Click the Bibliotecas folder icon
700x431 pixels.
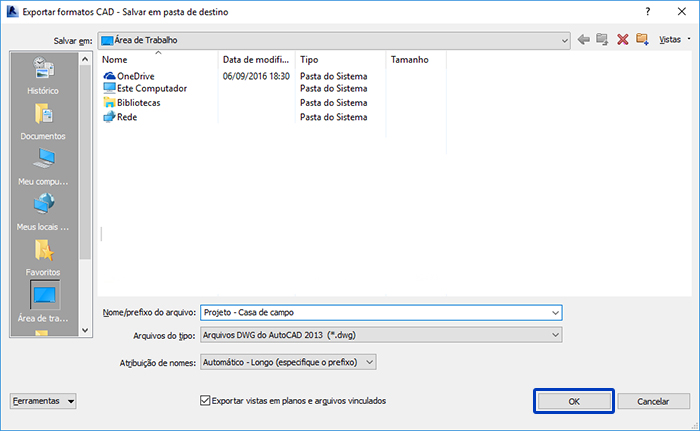109,102
